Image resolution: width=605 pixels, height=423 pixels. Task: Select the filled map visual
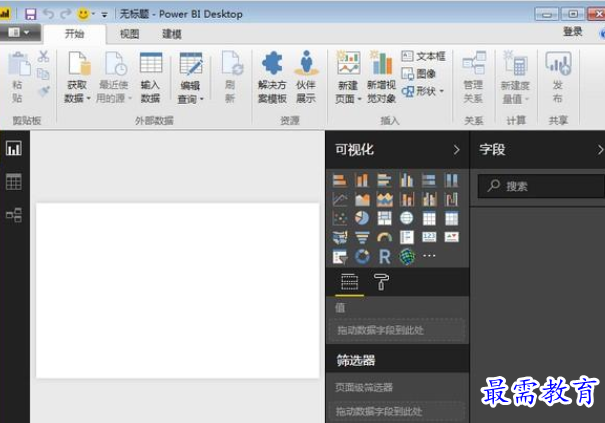tap(340, 237)
